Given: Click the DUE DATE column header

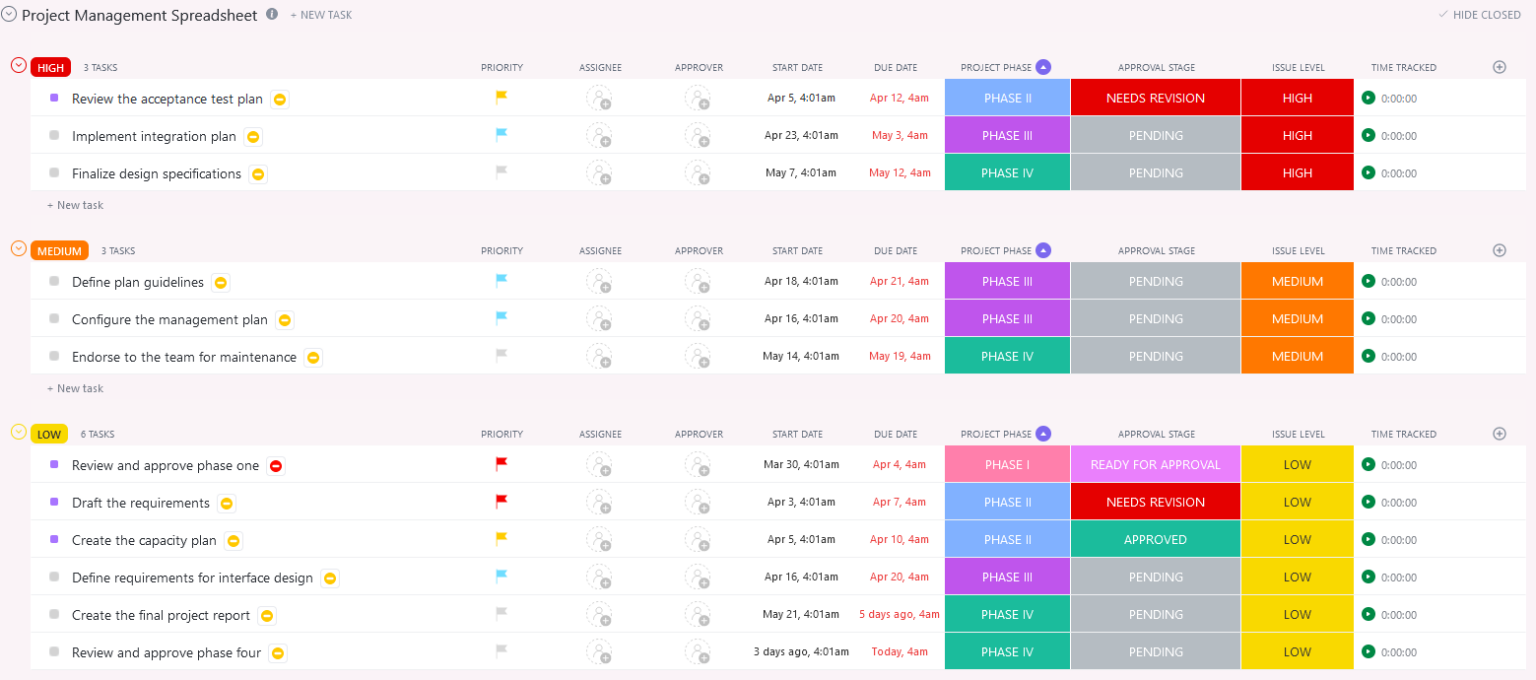Looking at the screenshot, I should 895,67.
